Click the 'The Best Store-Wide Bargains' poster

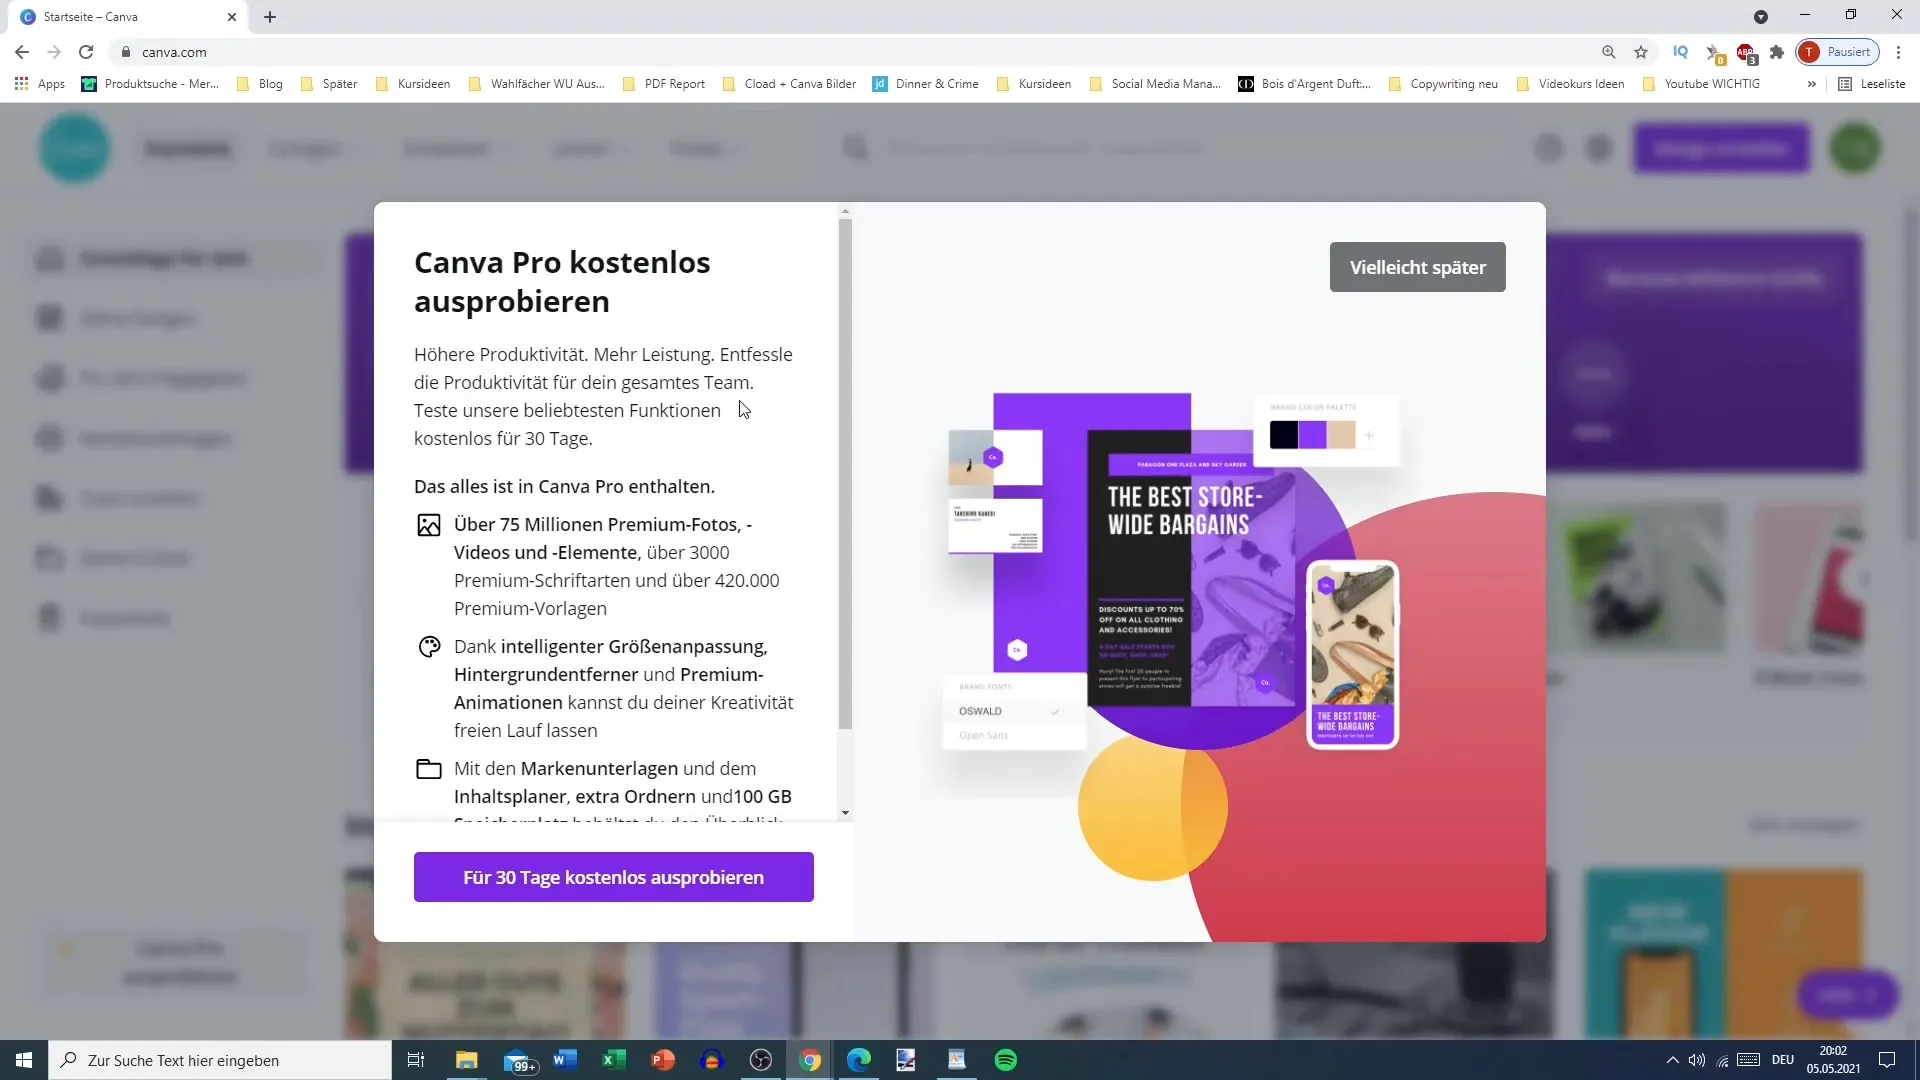tap(1190, 570)
